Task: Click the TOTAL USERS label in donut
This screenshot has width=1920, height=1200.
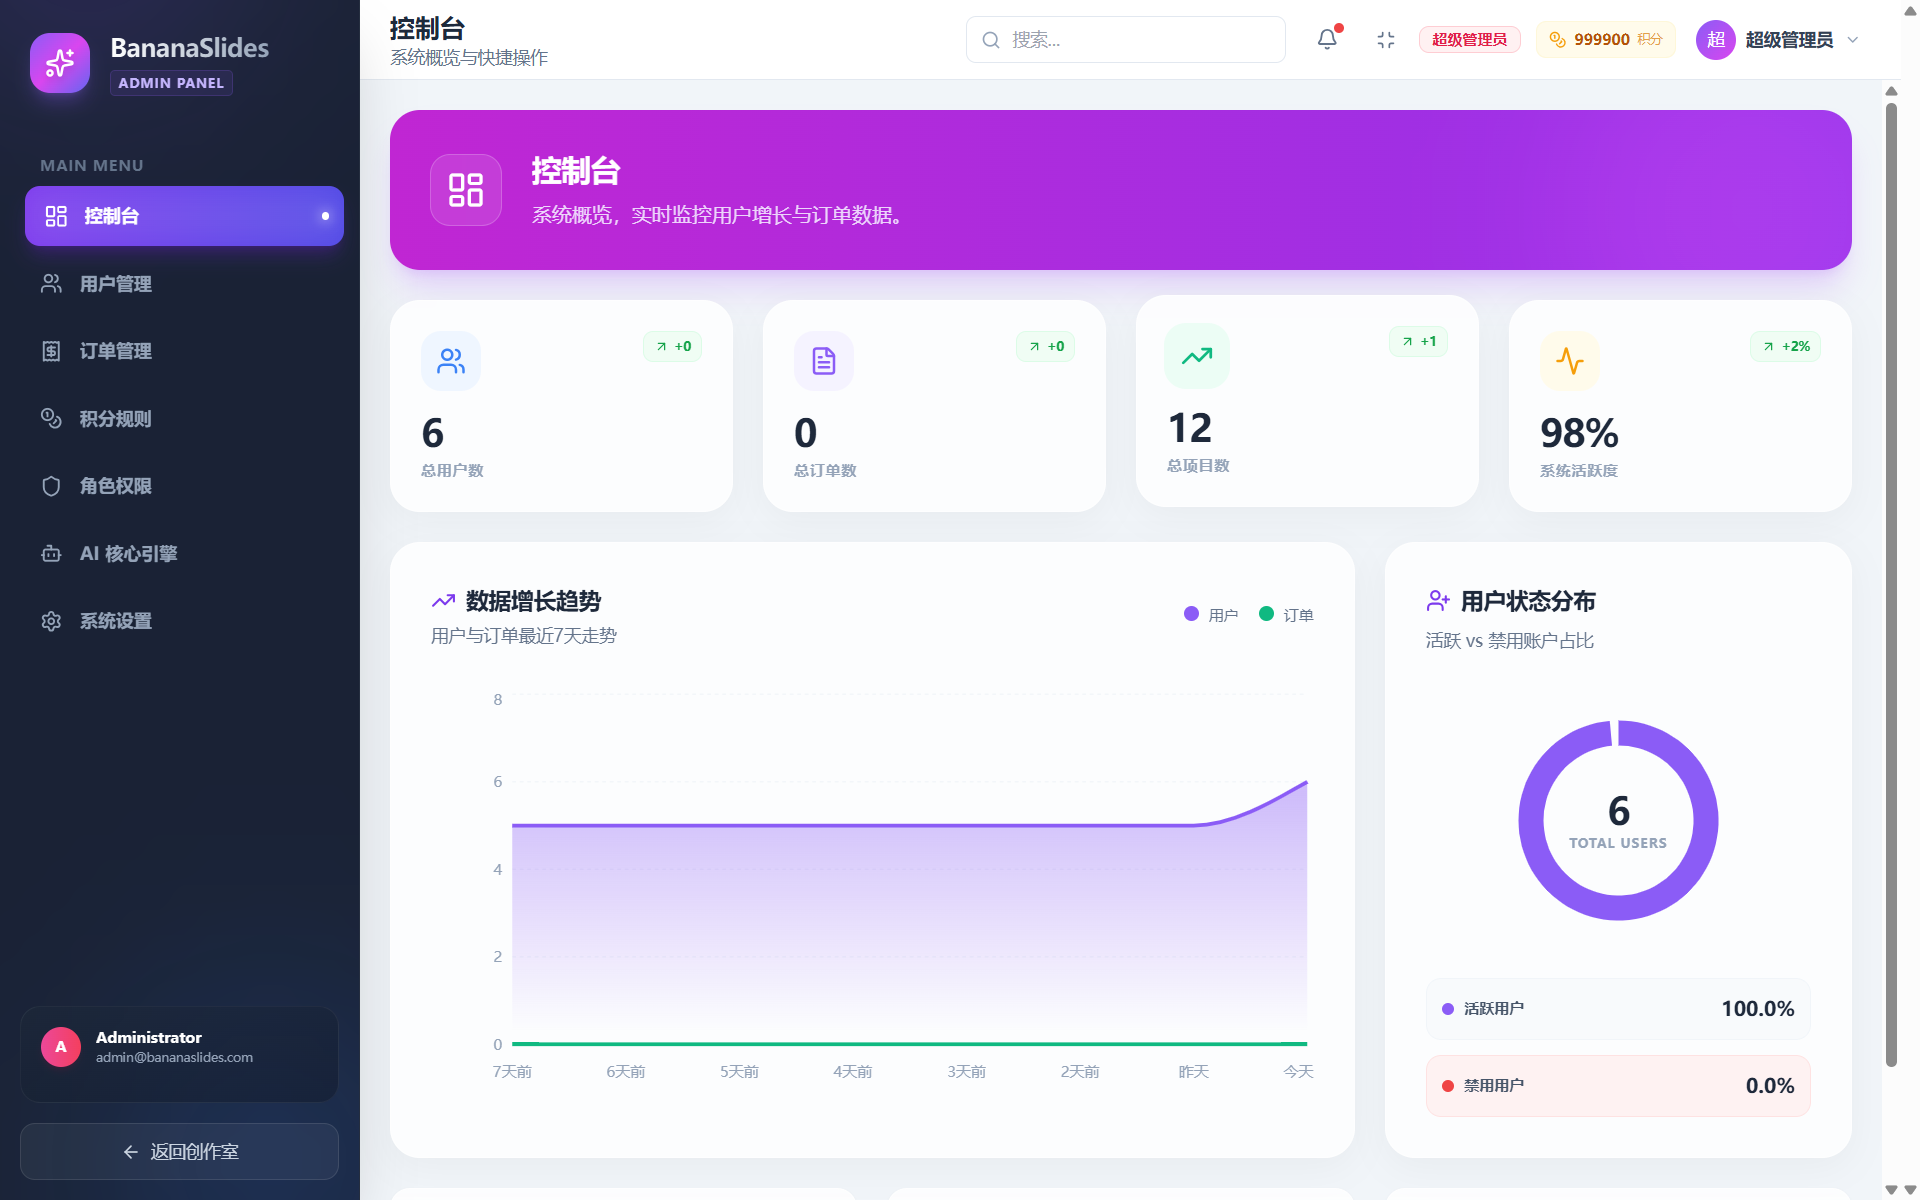Action: (x=1618, y=843)
